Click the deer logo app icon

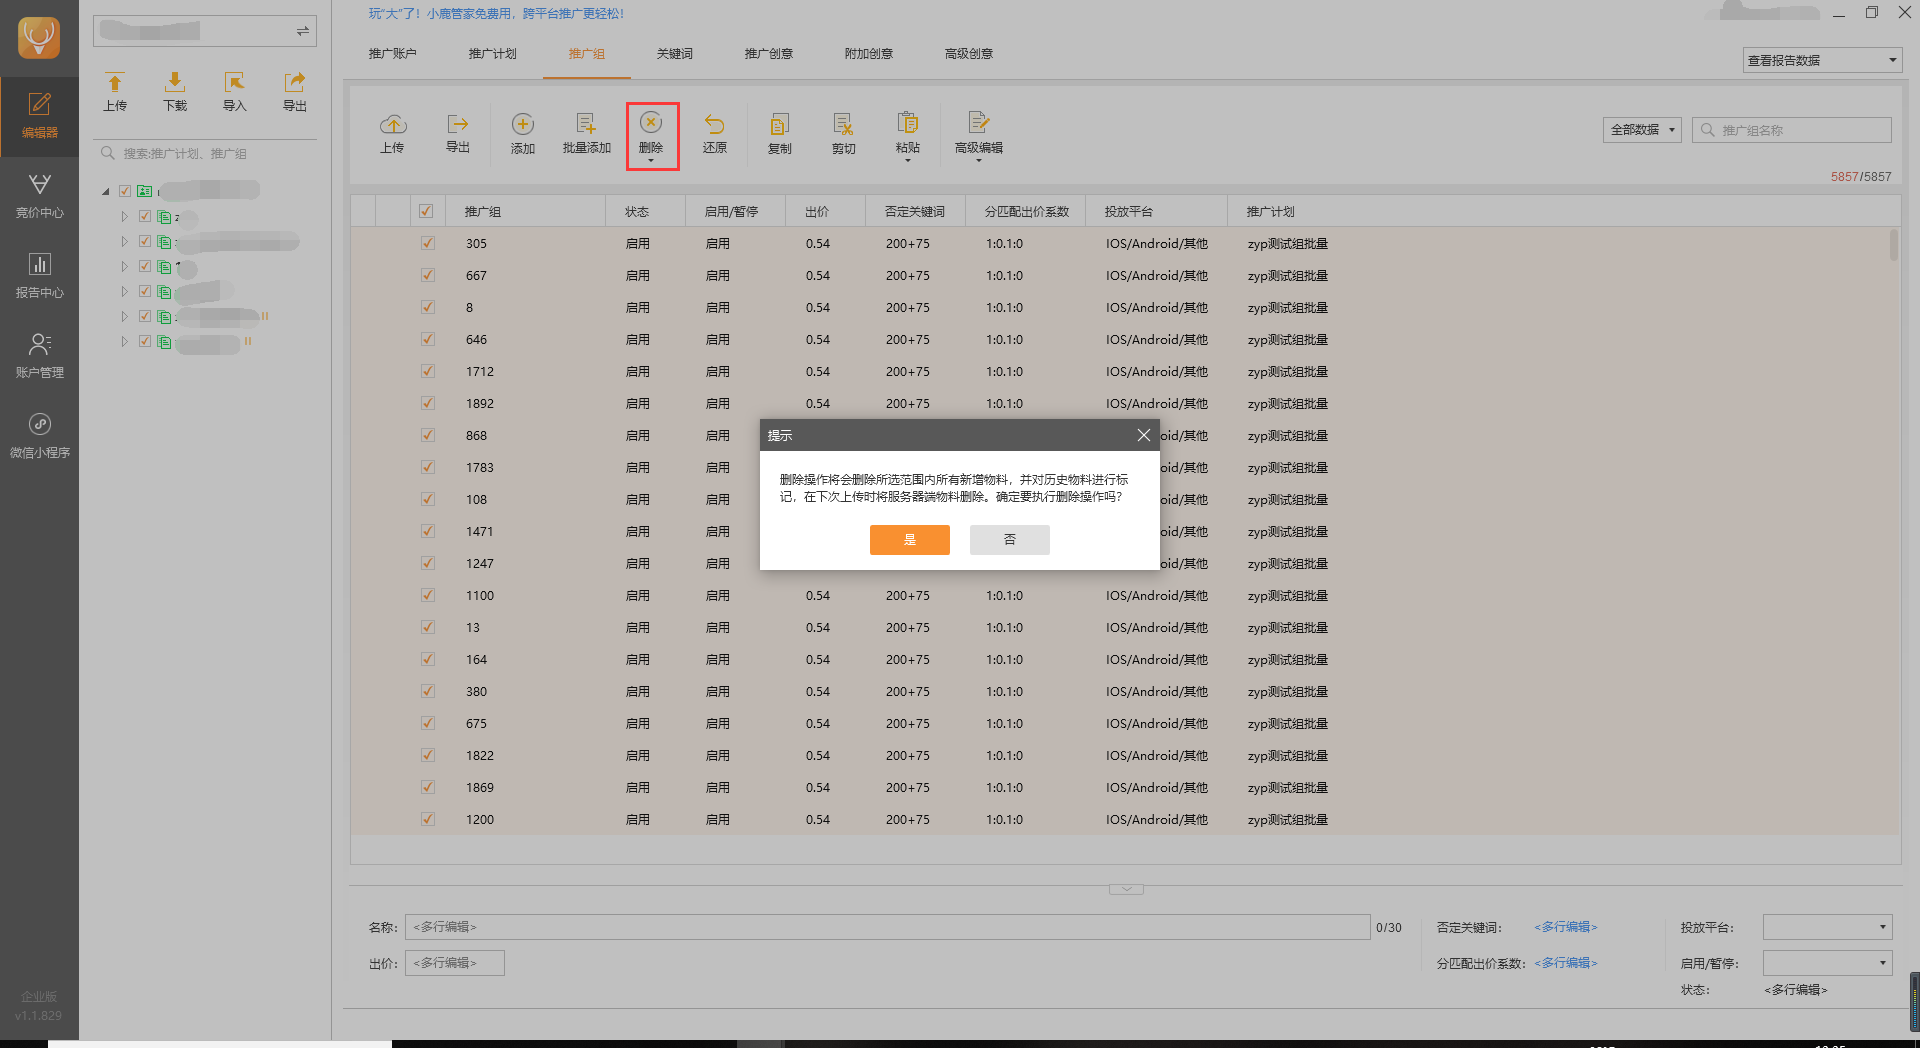point(39,38)
